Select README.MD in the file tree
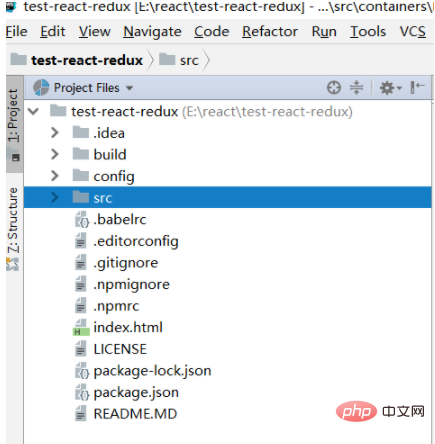This screenshot has width=435, height=444. pyautogui.click(x=135, y=414)
